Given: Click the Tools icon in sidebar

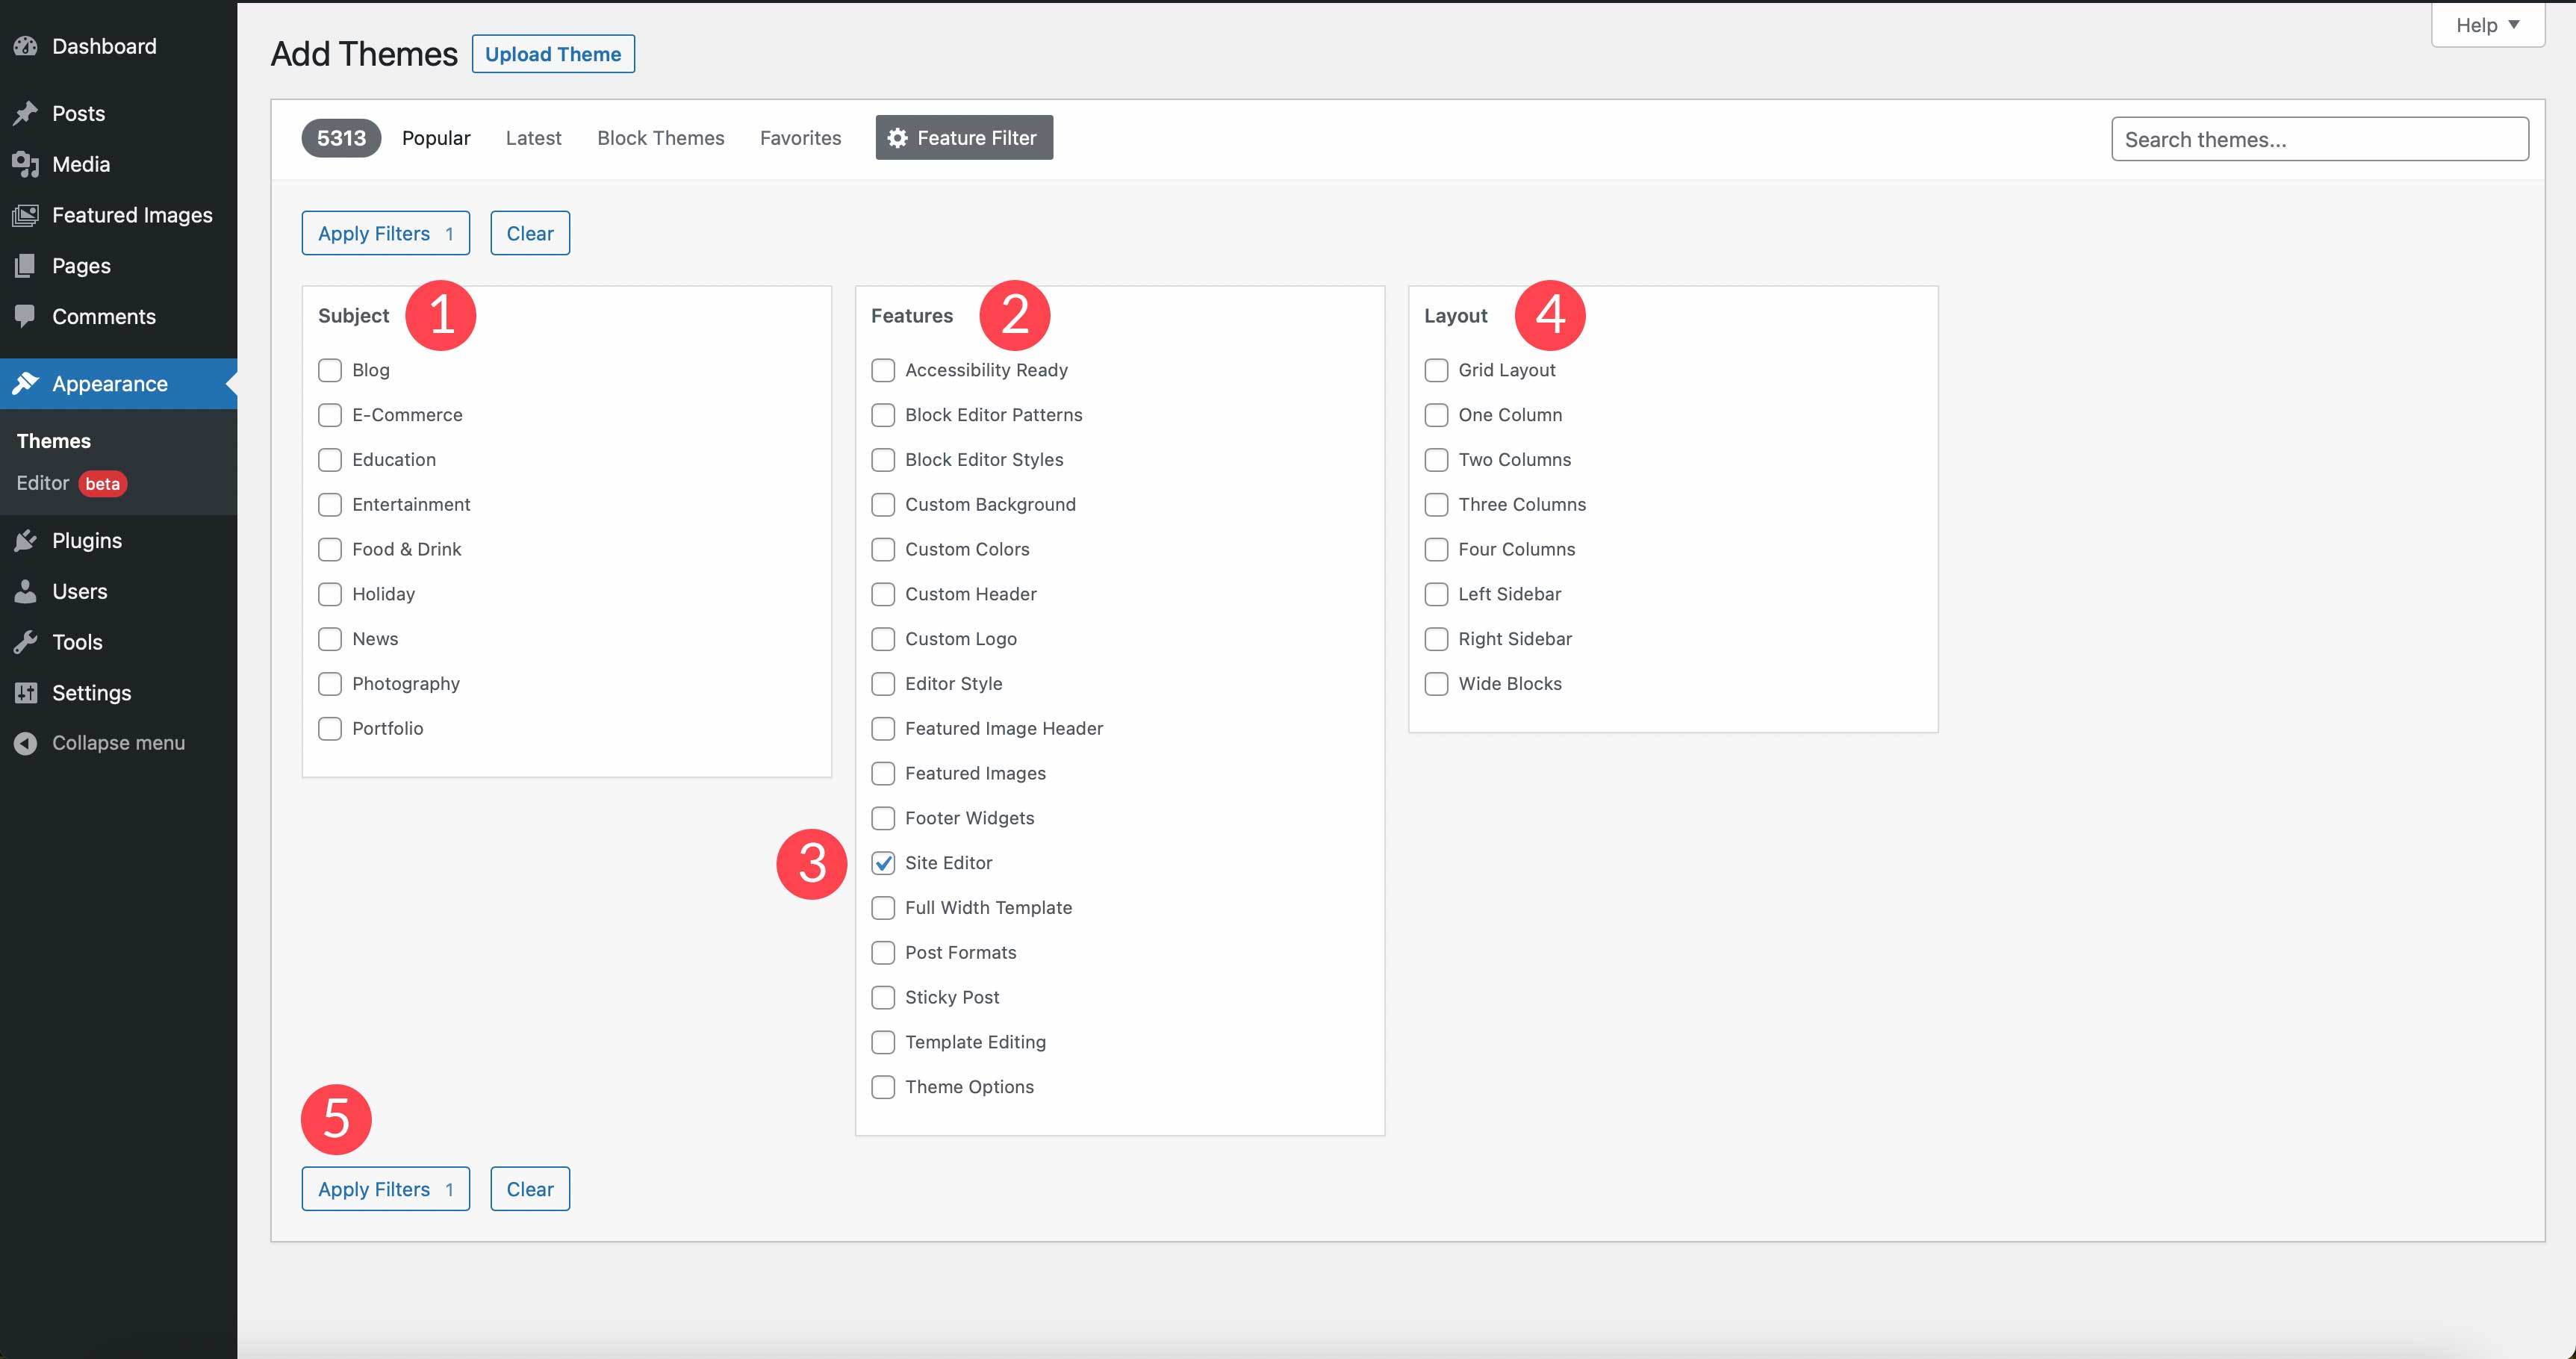Looking at the screenshot, I should (25, 641).
